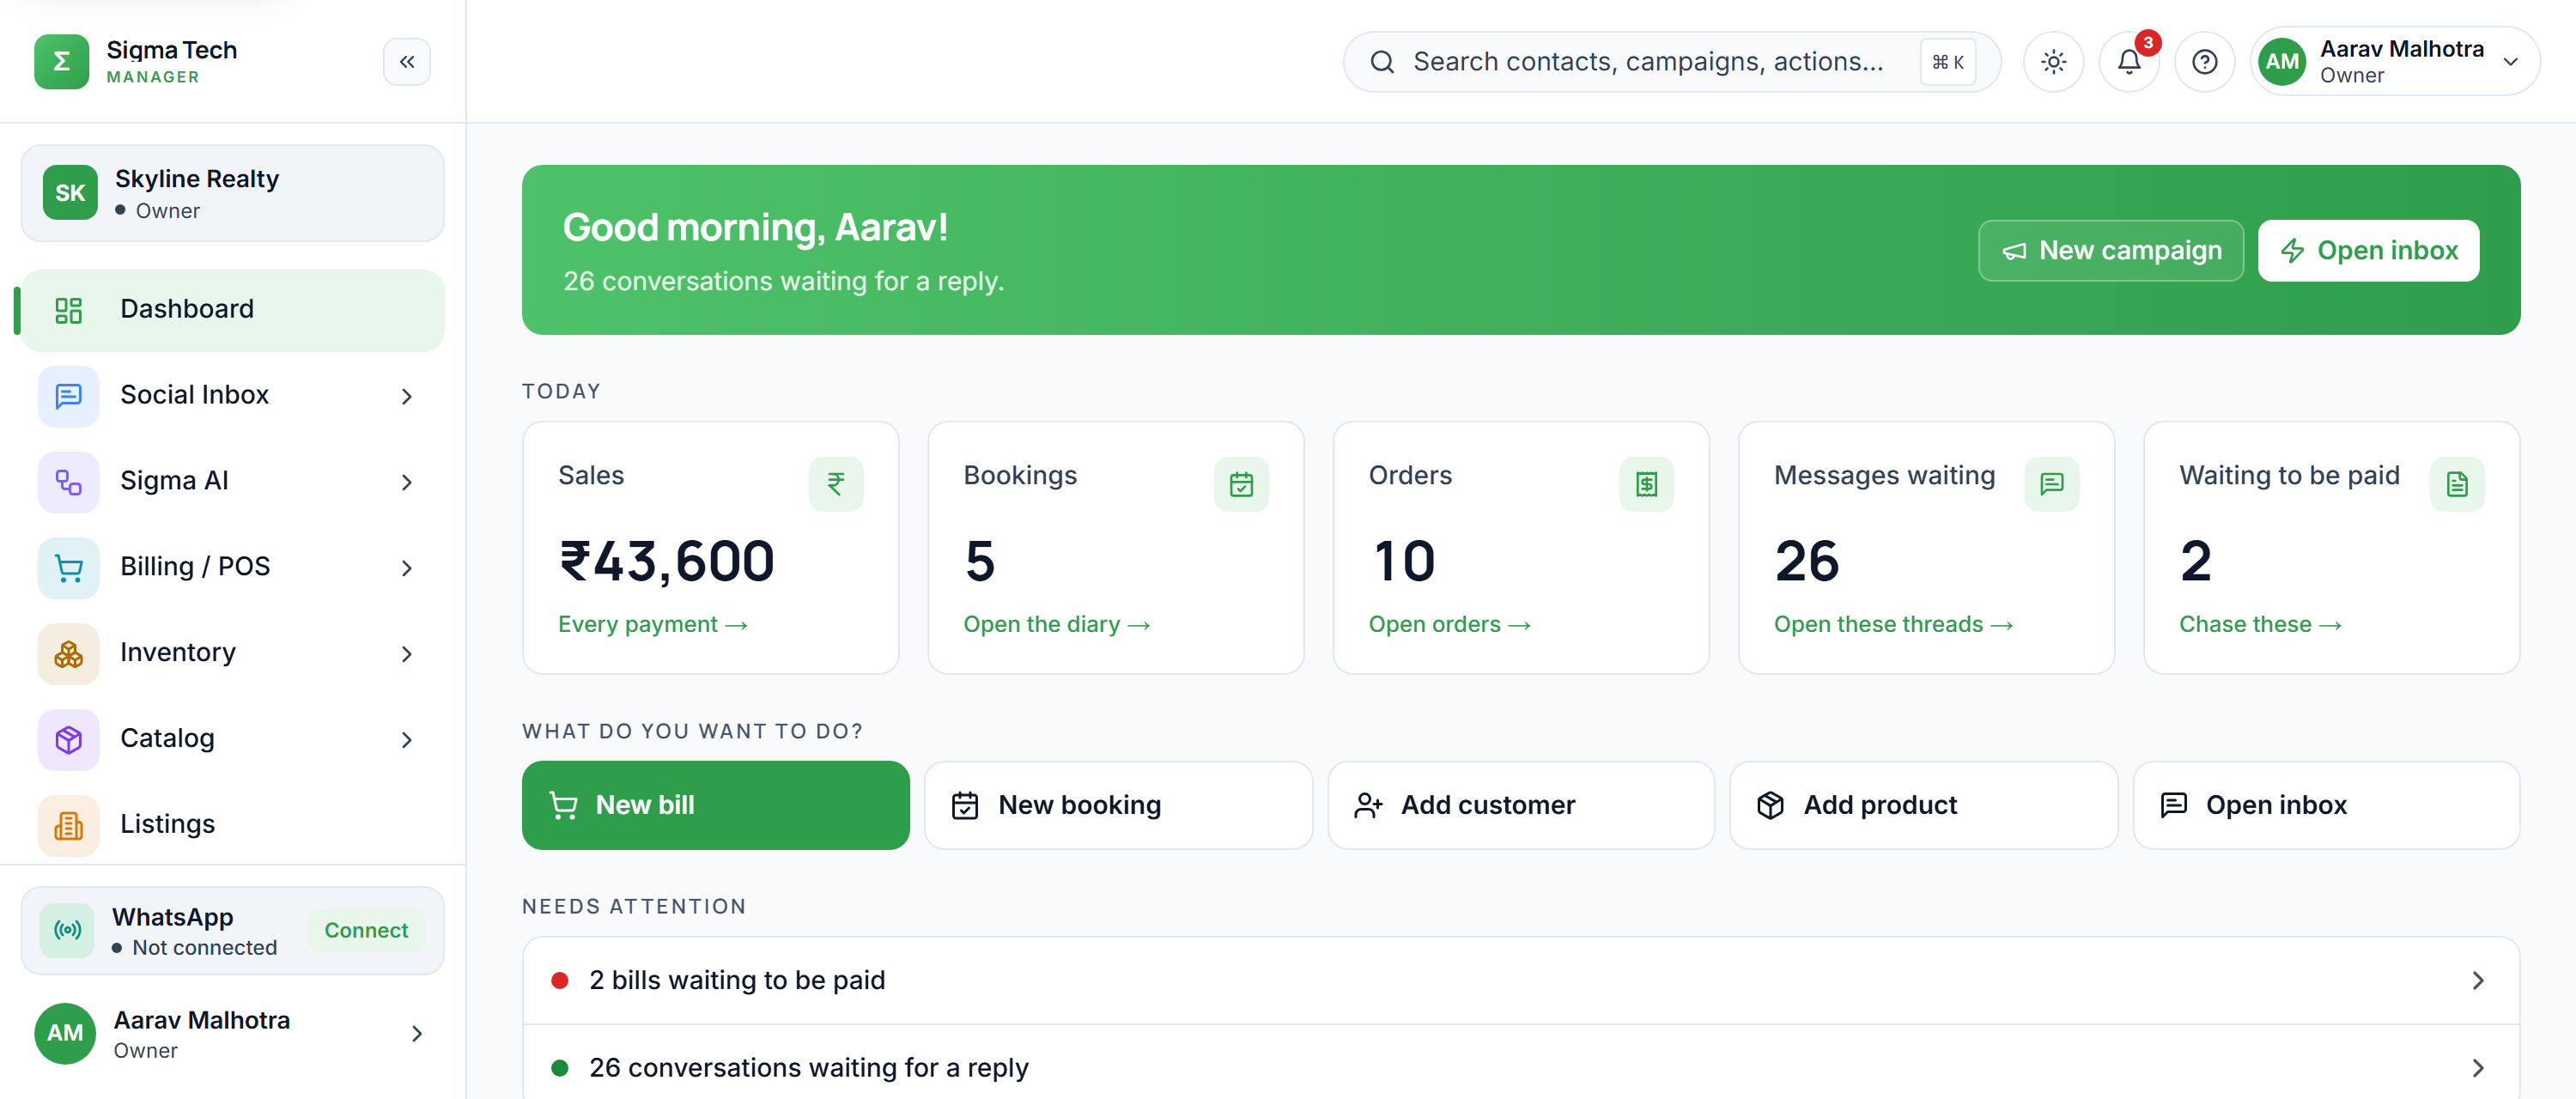
Task: Open the 2 bills waiting to be paid row
Action: (x=1520, y=980)
